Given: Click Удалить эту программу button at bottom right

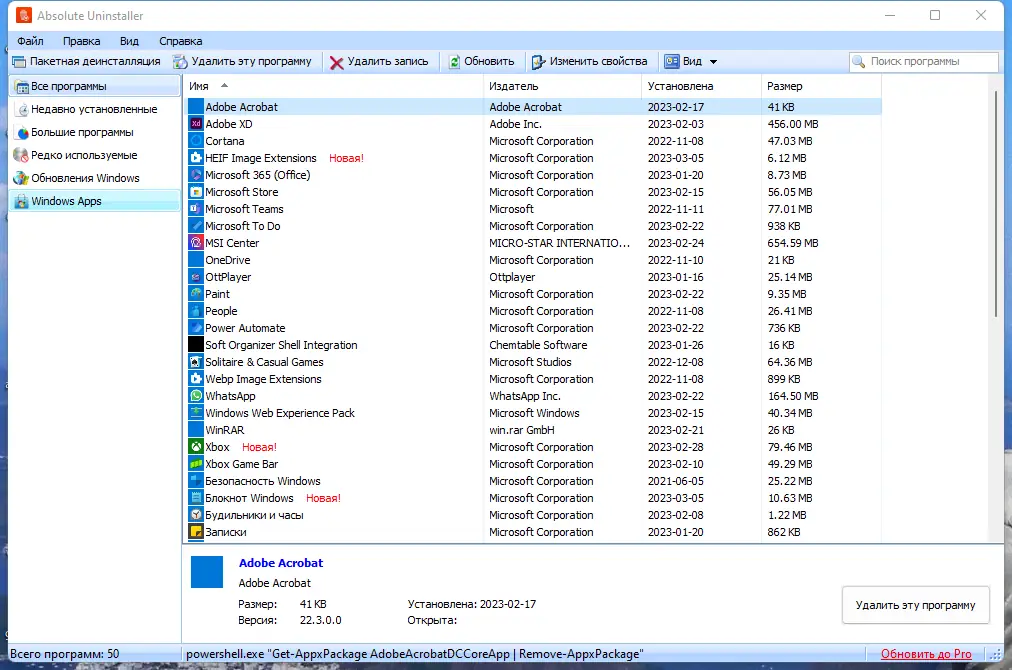Looking at the screenshot, I should tap(915, 605).
